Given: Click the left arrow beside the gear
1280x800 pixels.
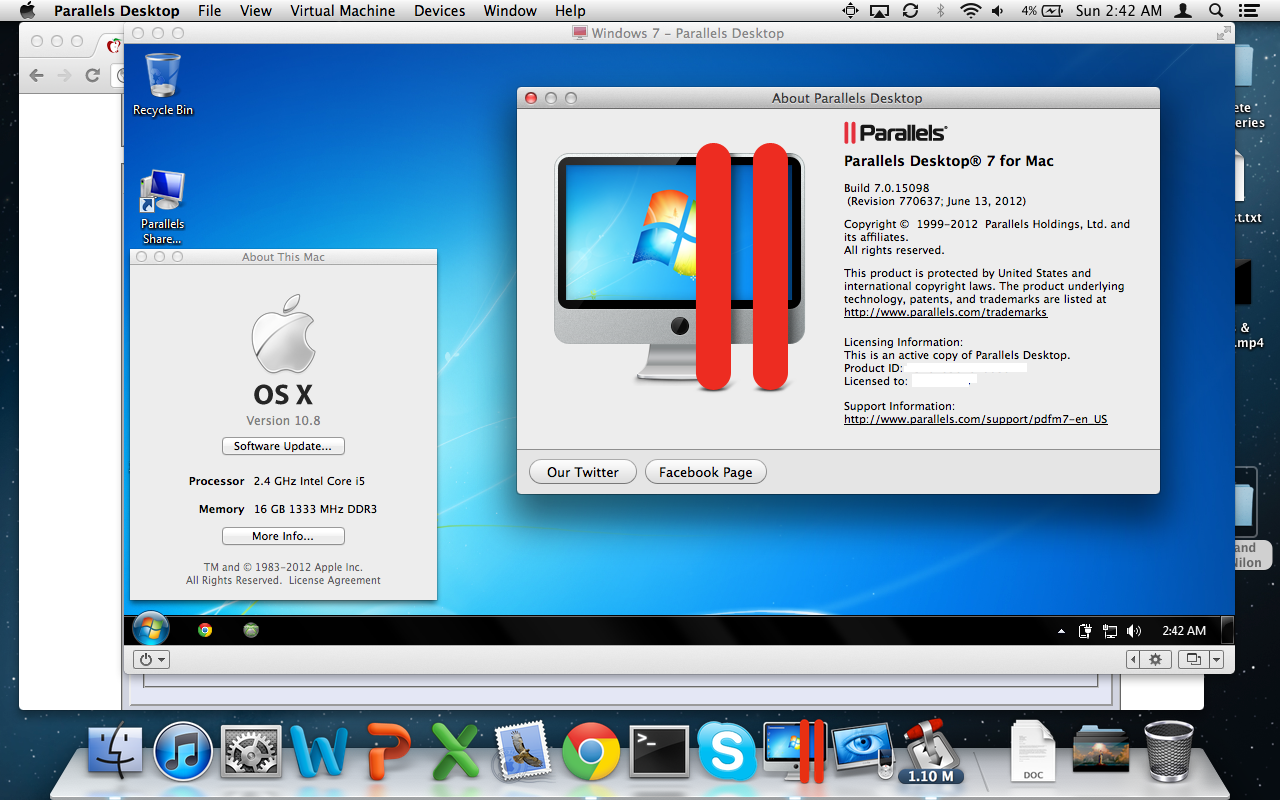Looking at the screenshot, I should tap(1133, 659).
